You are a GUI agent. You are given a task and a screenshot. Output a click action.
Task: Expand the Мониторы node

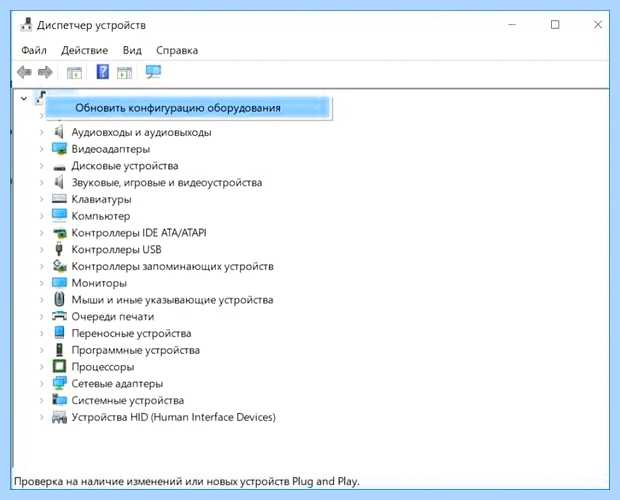[x=42, y=283]
